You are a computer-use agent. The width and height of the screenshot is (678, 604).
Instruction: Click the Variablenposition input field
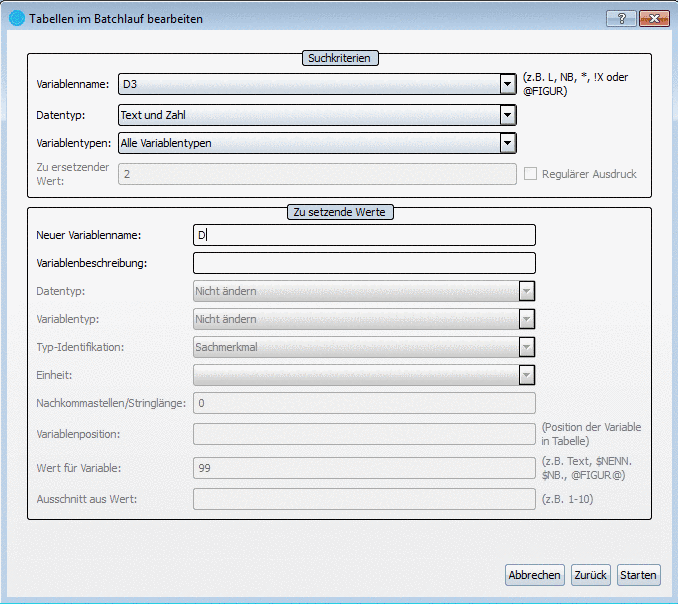pyautogui.click(x=364, y=433)
